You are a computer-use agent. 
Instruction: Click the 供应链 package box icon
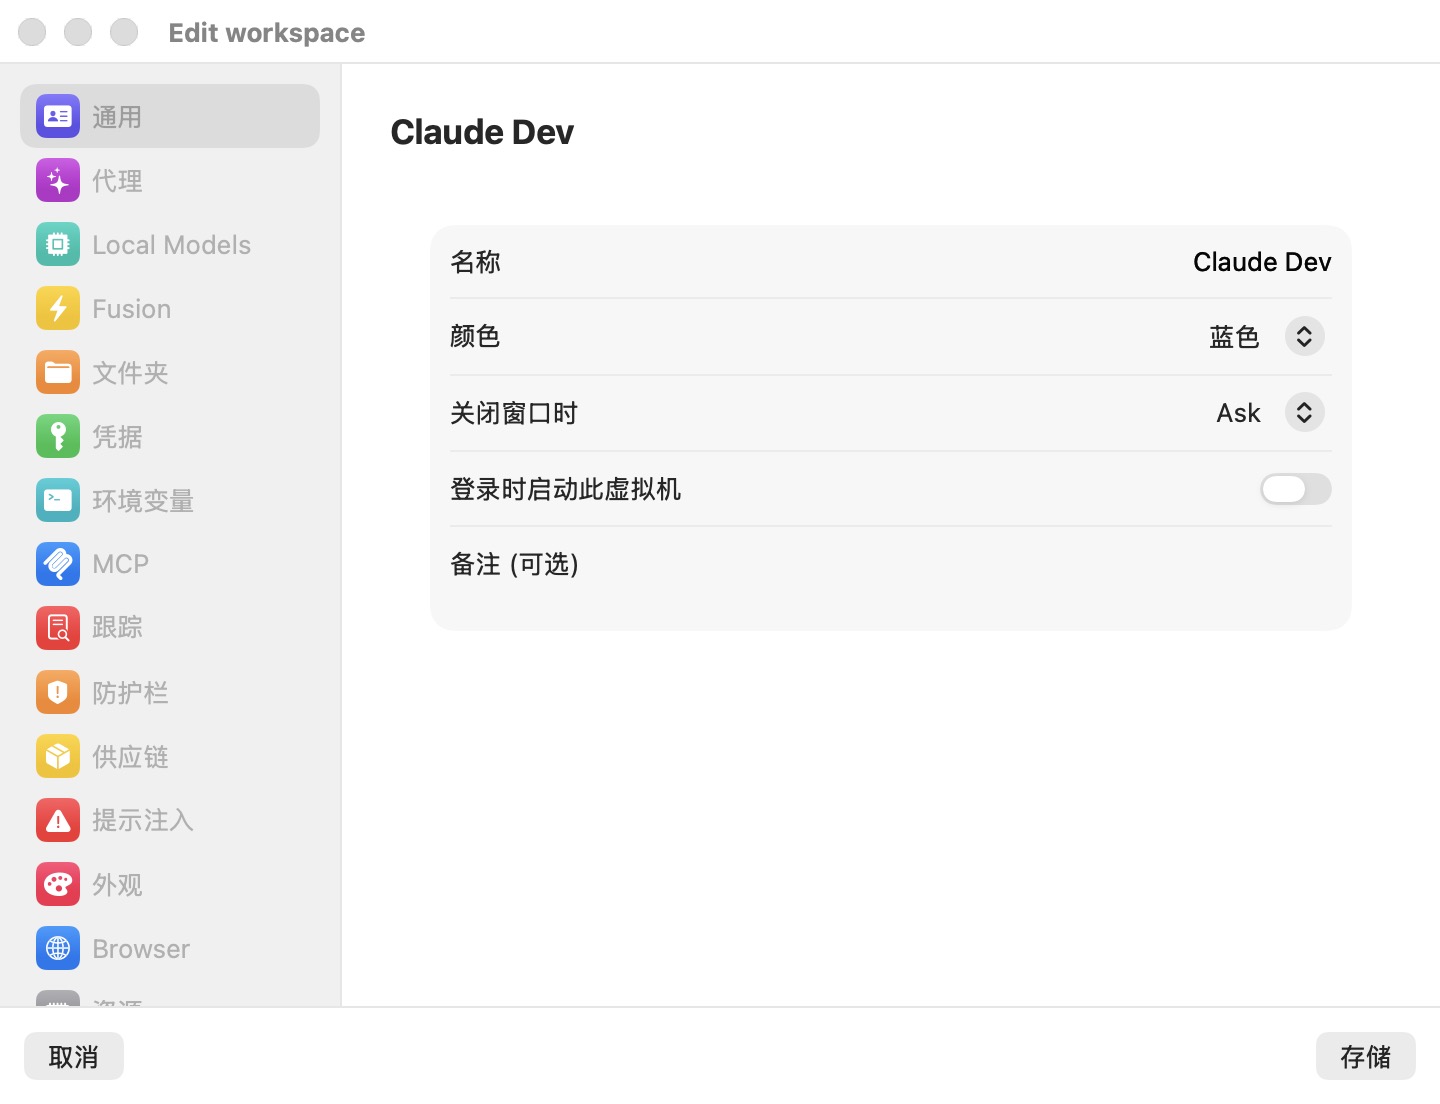[58, 756]
